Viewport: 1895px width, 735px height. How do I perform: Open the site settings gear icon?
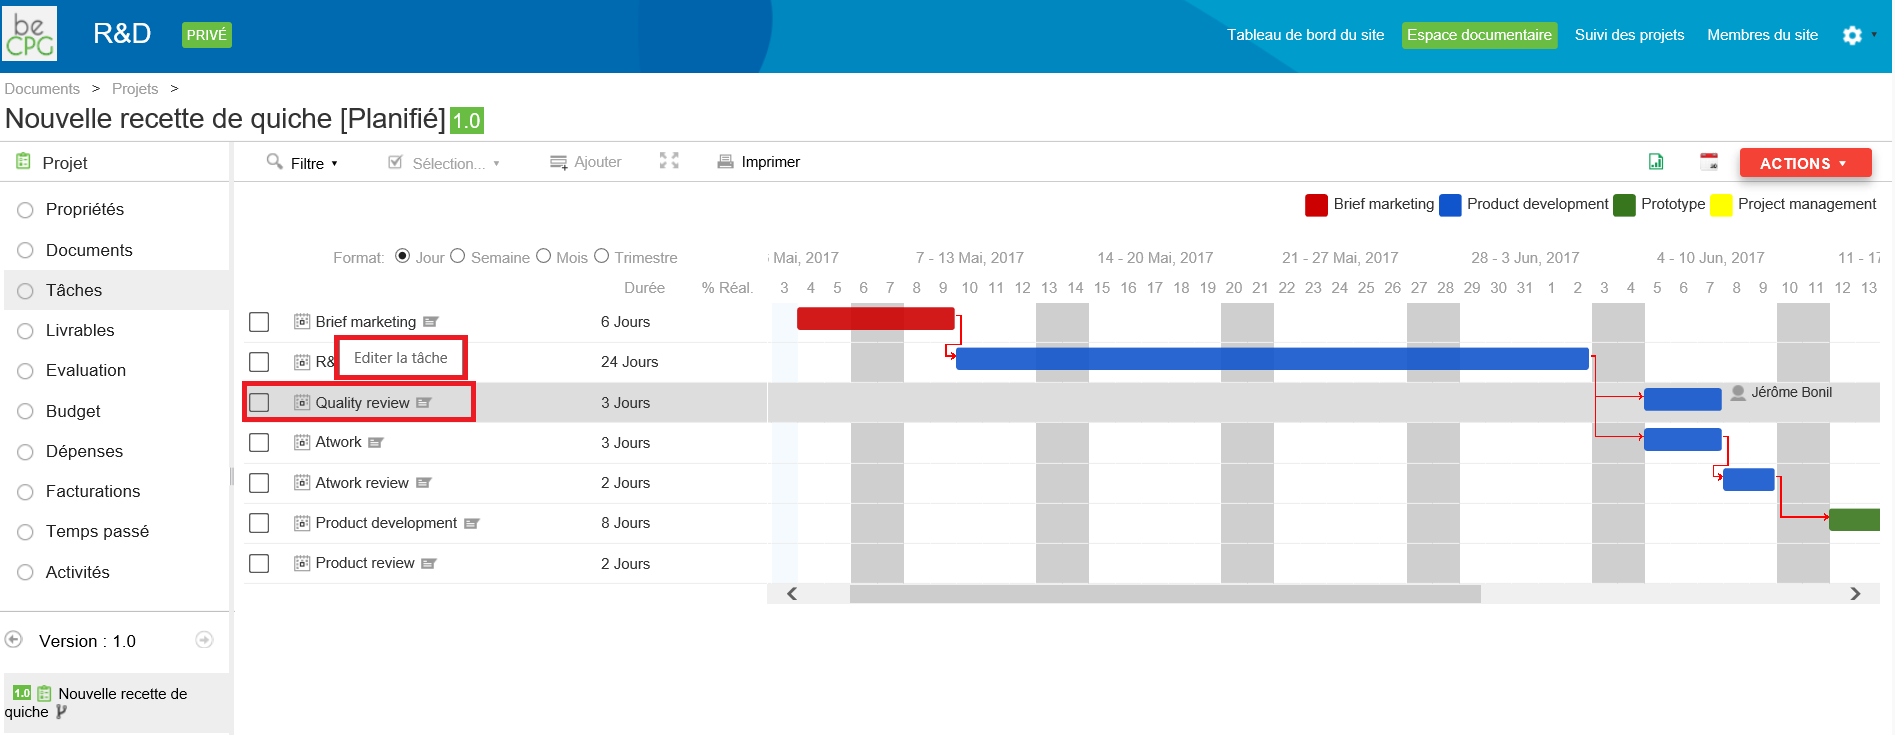[1852, 35]
